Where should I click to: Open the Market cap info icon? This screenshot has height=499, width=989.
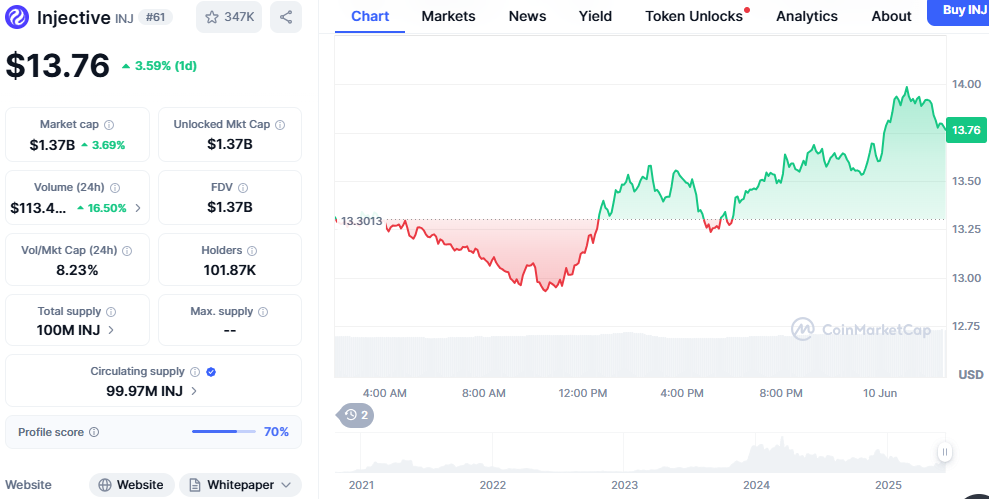tap(109, 125)
